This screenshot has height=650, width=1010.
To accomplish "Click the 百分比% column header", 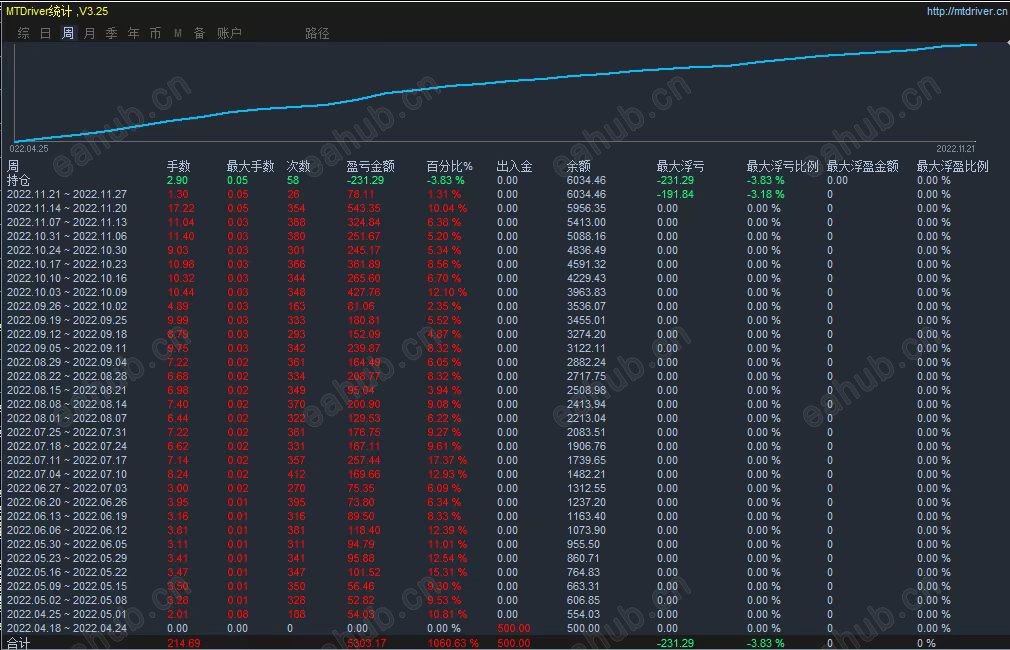I will 450,166.
